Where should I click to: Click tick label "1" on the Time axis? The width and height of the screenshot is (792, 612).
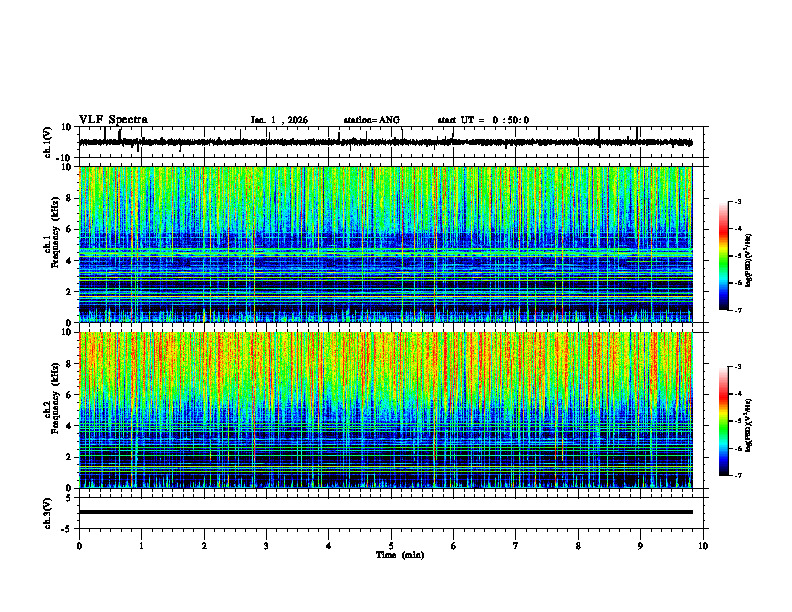tap(141, 546)
